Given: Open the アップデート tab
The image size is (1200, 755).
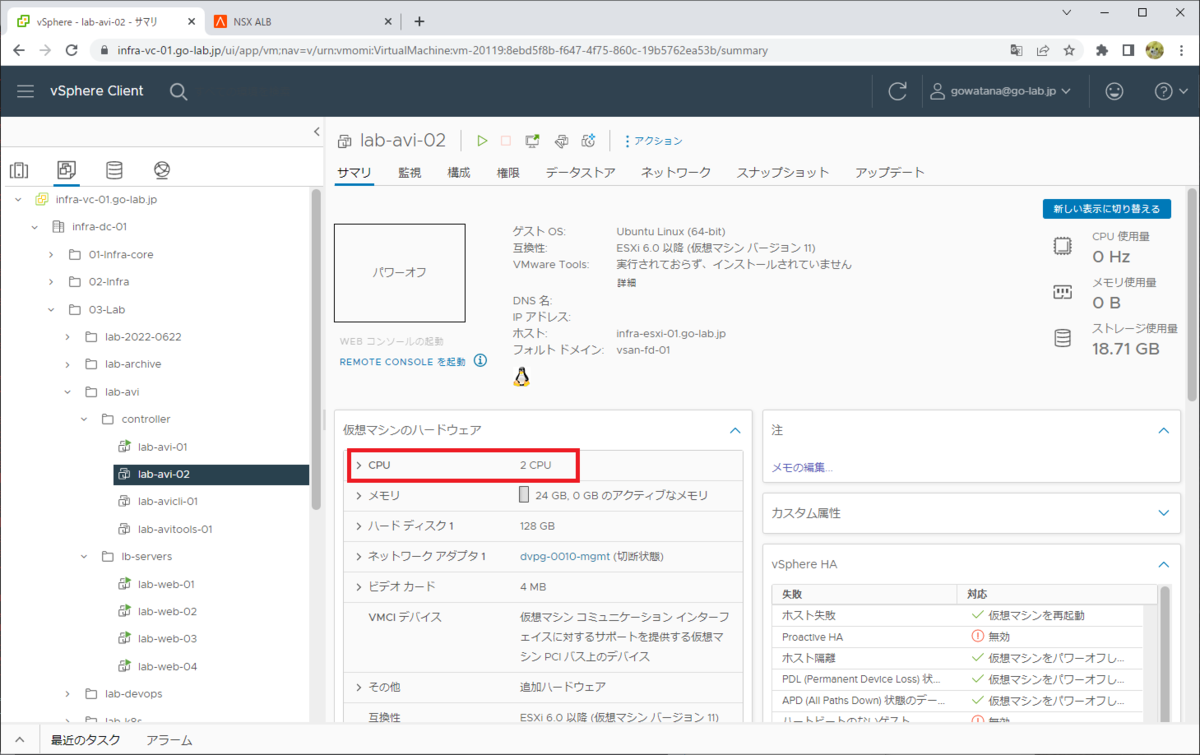Looking at the screenshot, I should click(890, 172).
